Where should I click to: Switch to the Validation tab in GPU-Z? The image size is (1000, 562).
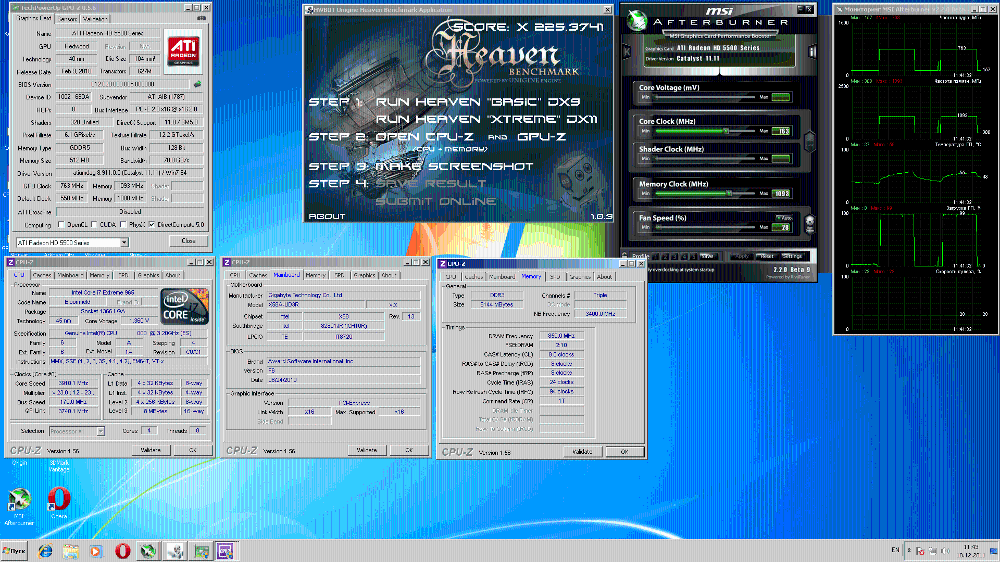(x=95, y=19)
